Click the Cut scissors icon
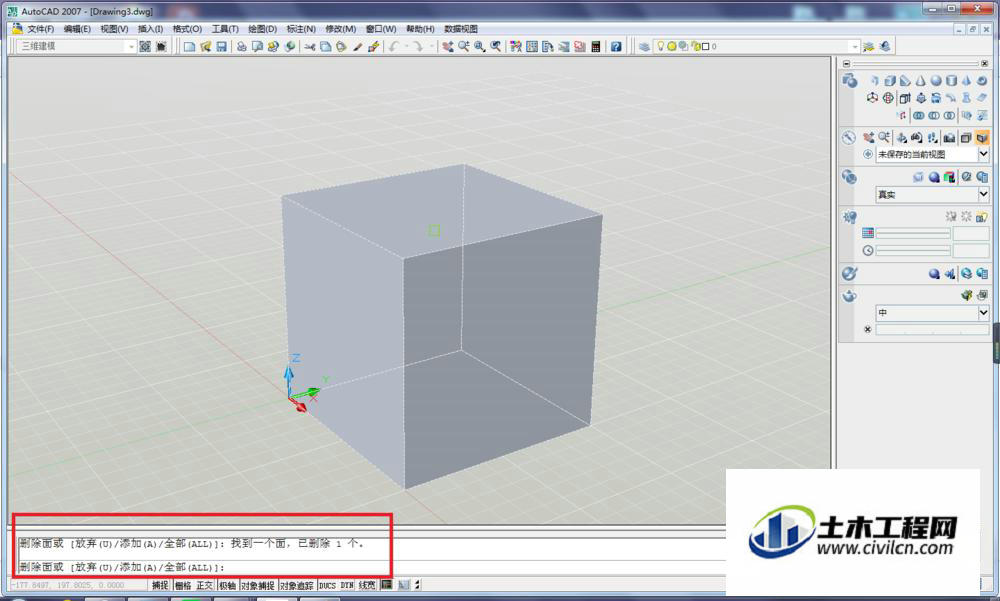Image resolution: width=1000 pixels, height=601 pixels. click(x=309, y=47)
